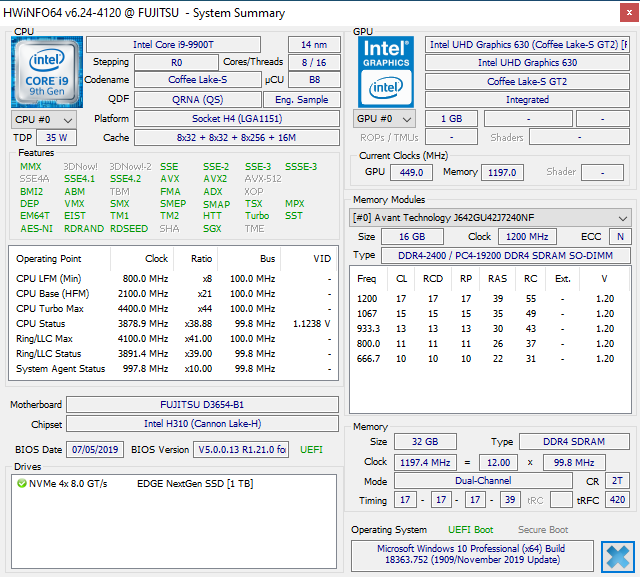Click the Socket H4 (LGA1151) platform field

pos(237,119)
